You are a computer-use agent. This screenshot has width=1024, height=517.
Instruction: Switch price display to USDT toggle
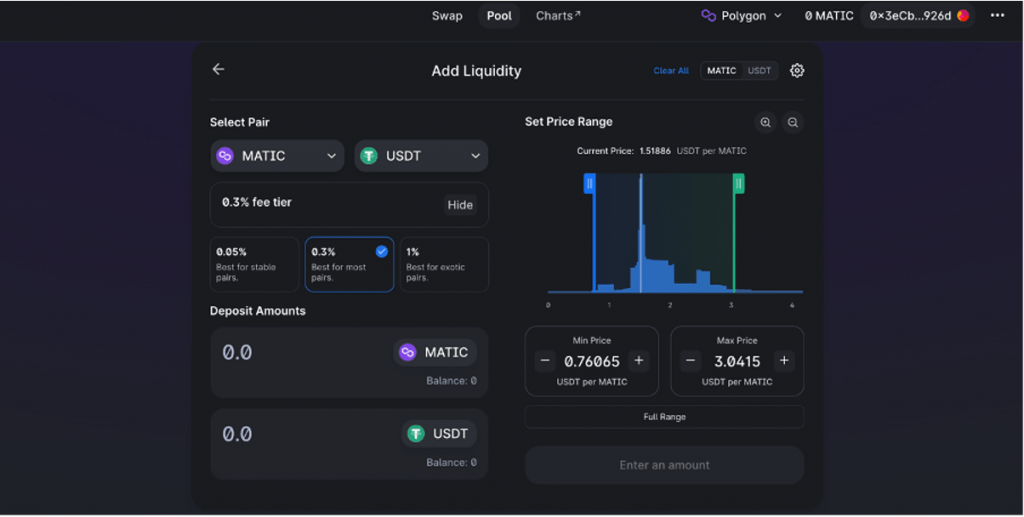[759, 71]
